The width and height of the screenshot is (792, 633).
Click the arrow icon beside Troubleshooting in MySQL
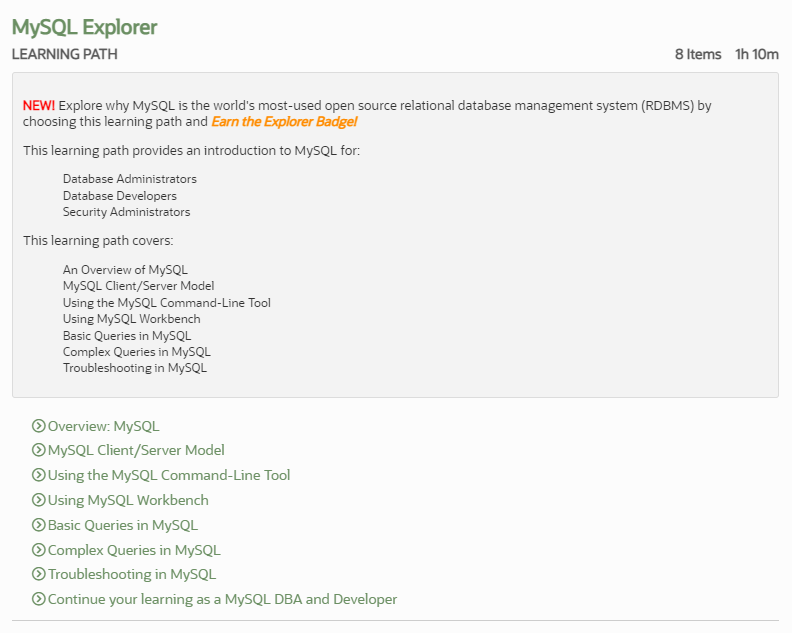(x=38, y=574)
